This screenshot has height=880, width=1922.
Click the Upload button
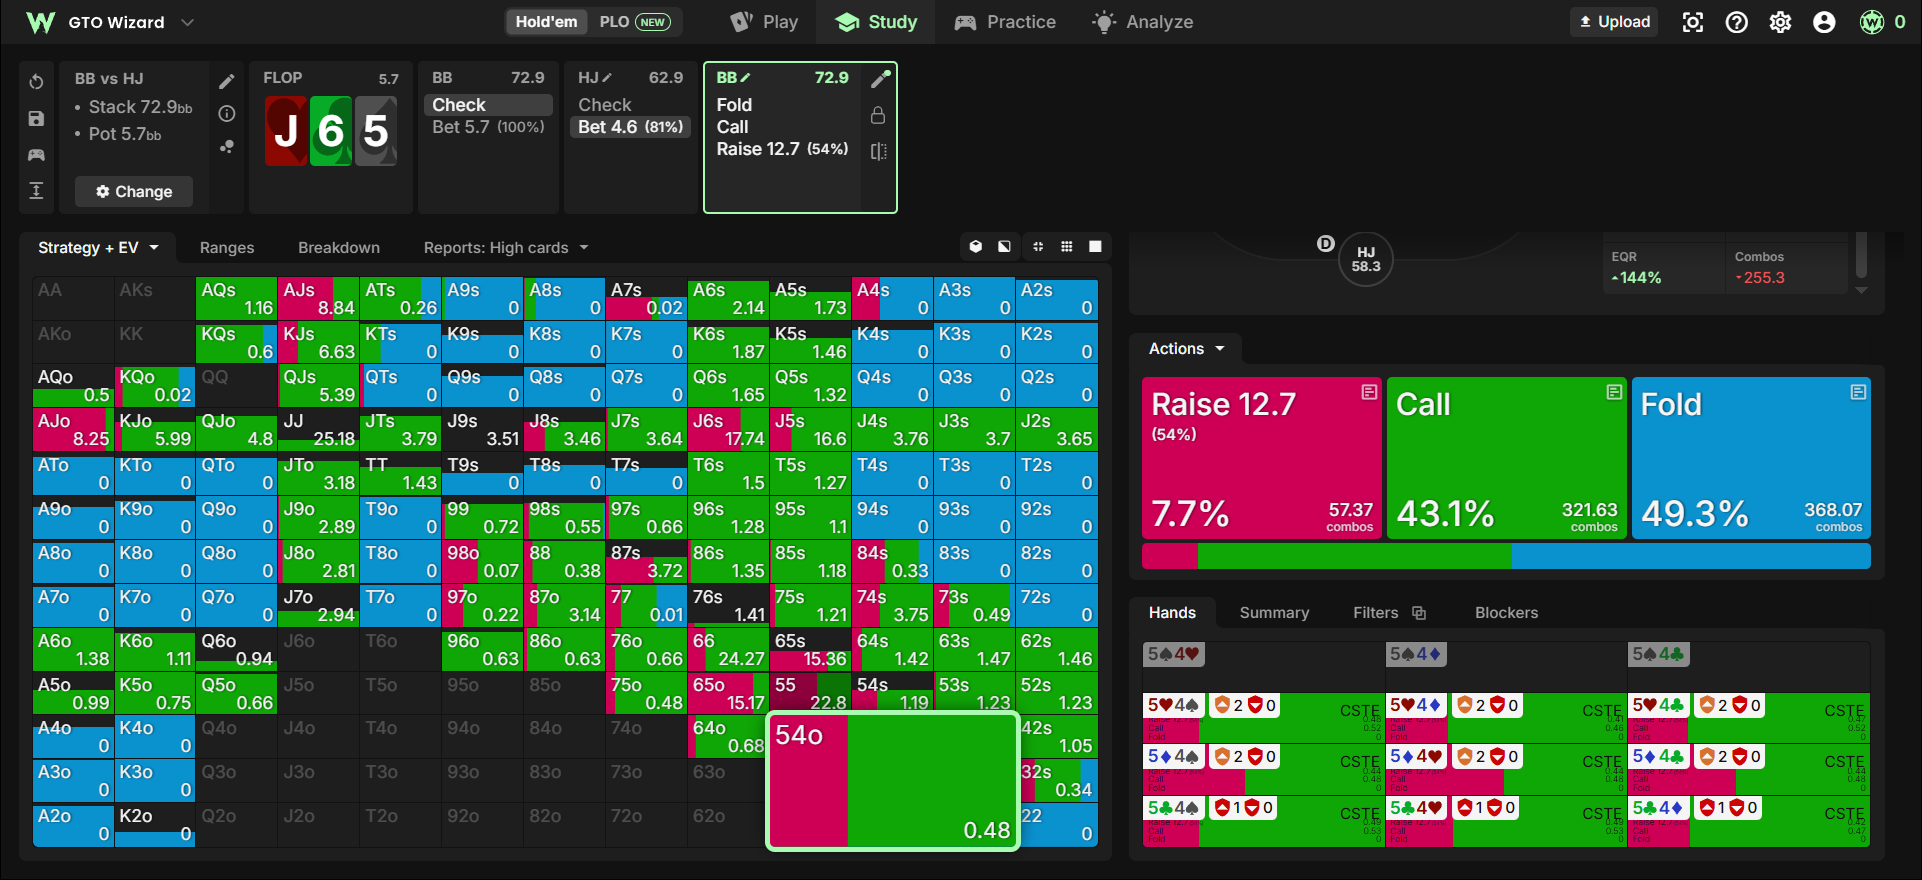(1614, 22)
